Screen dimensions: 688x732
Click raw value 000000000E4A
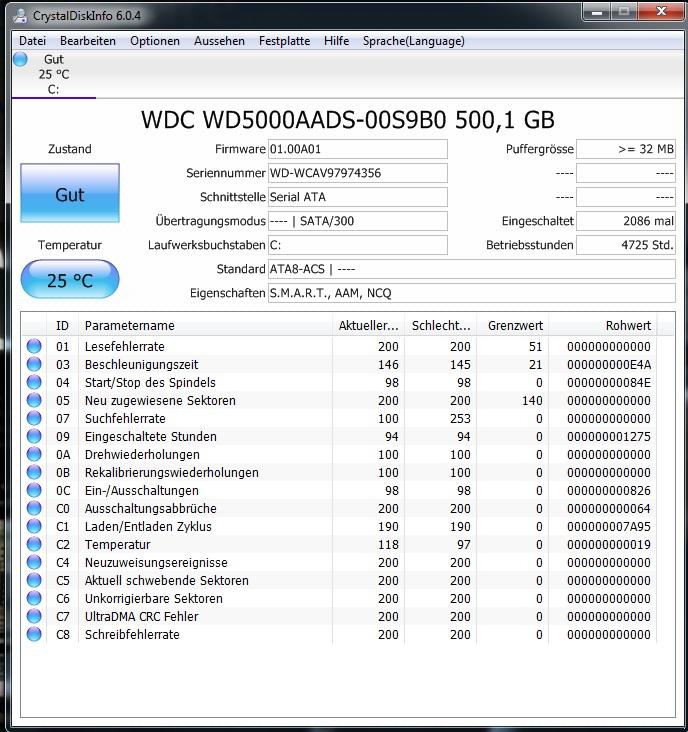[609, 365]
